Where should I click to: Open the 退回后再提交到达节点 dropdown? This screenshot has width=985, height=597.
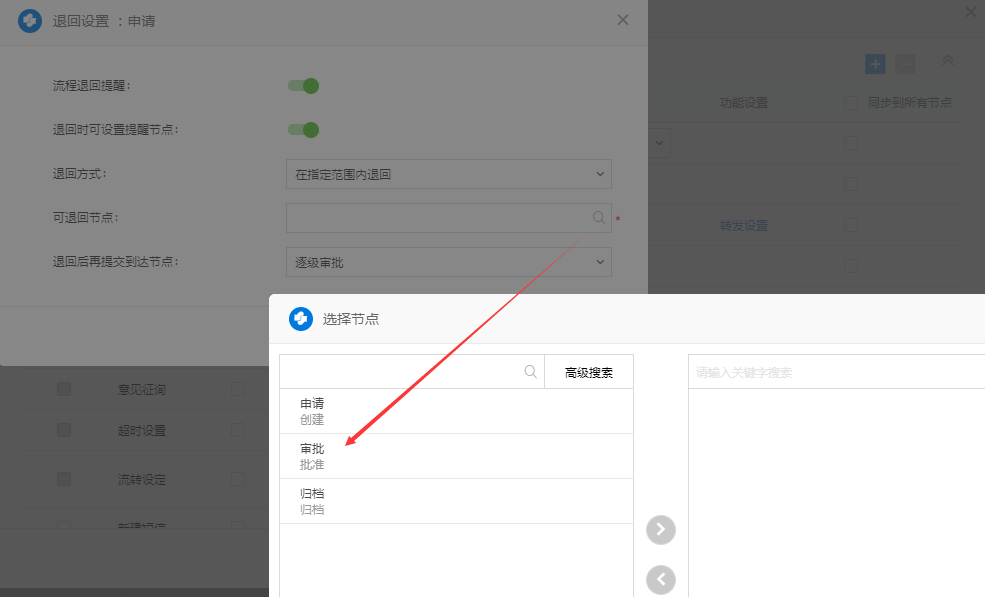tap(448, 262)
